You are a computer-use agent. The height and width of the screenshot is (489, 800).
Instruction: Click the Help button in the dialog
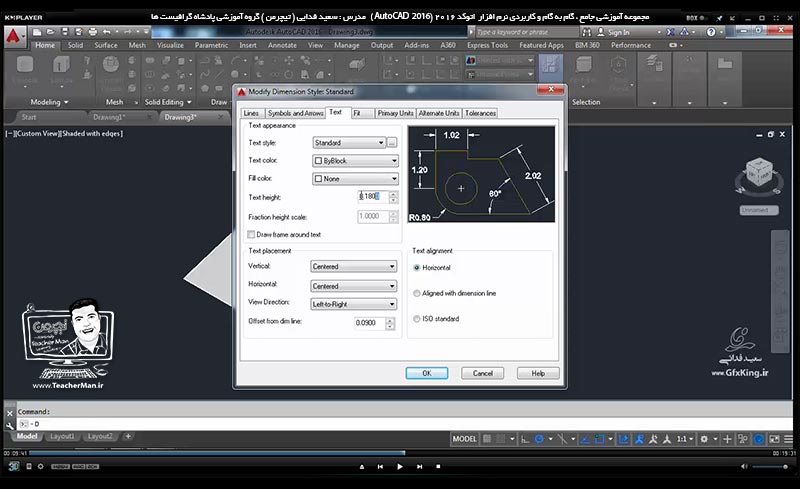coord(538,373)
